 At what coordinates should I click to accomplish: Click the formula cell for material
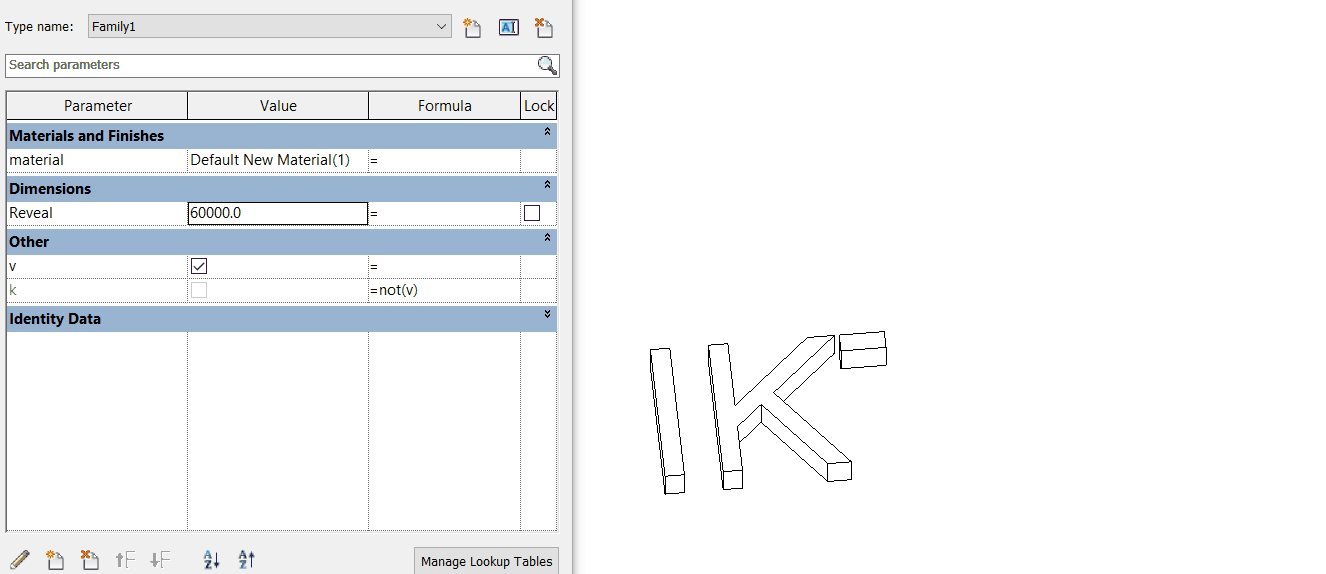(444, 160)
